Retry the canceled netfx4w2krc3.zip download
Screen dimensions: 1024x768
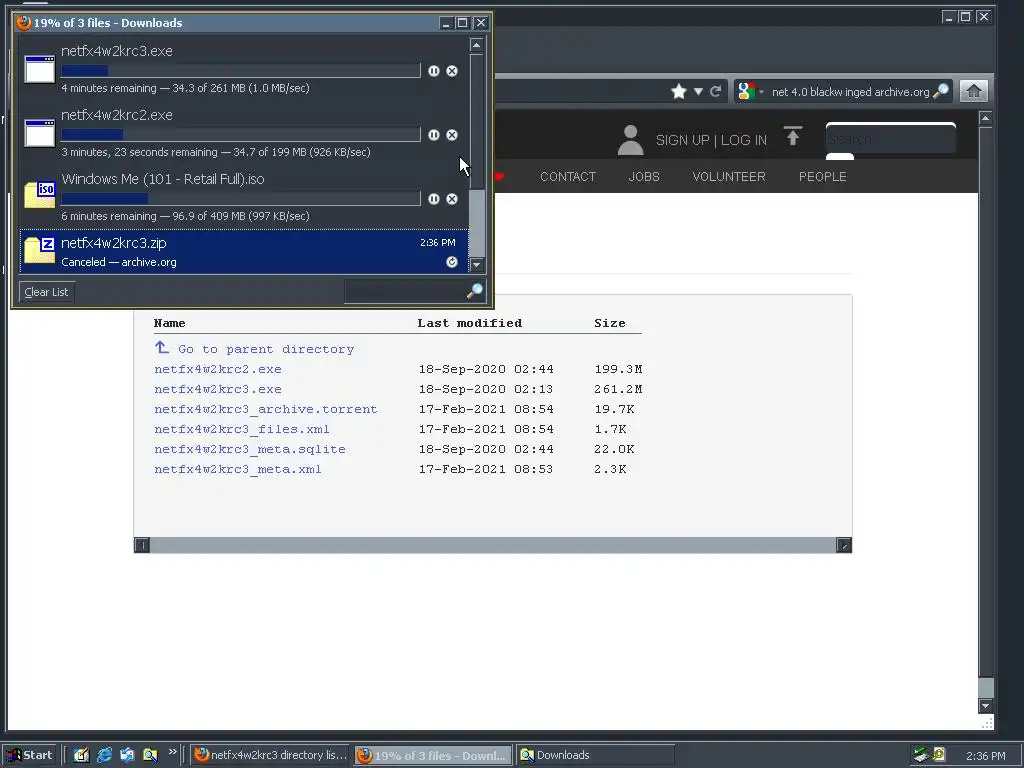[x=452, y=263]
